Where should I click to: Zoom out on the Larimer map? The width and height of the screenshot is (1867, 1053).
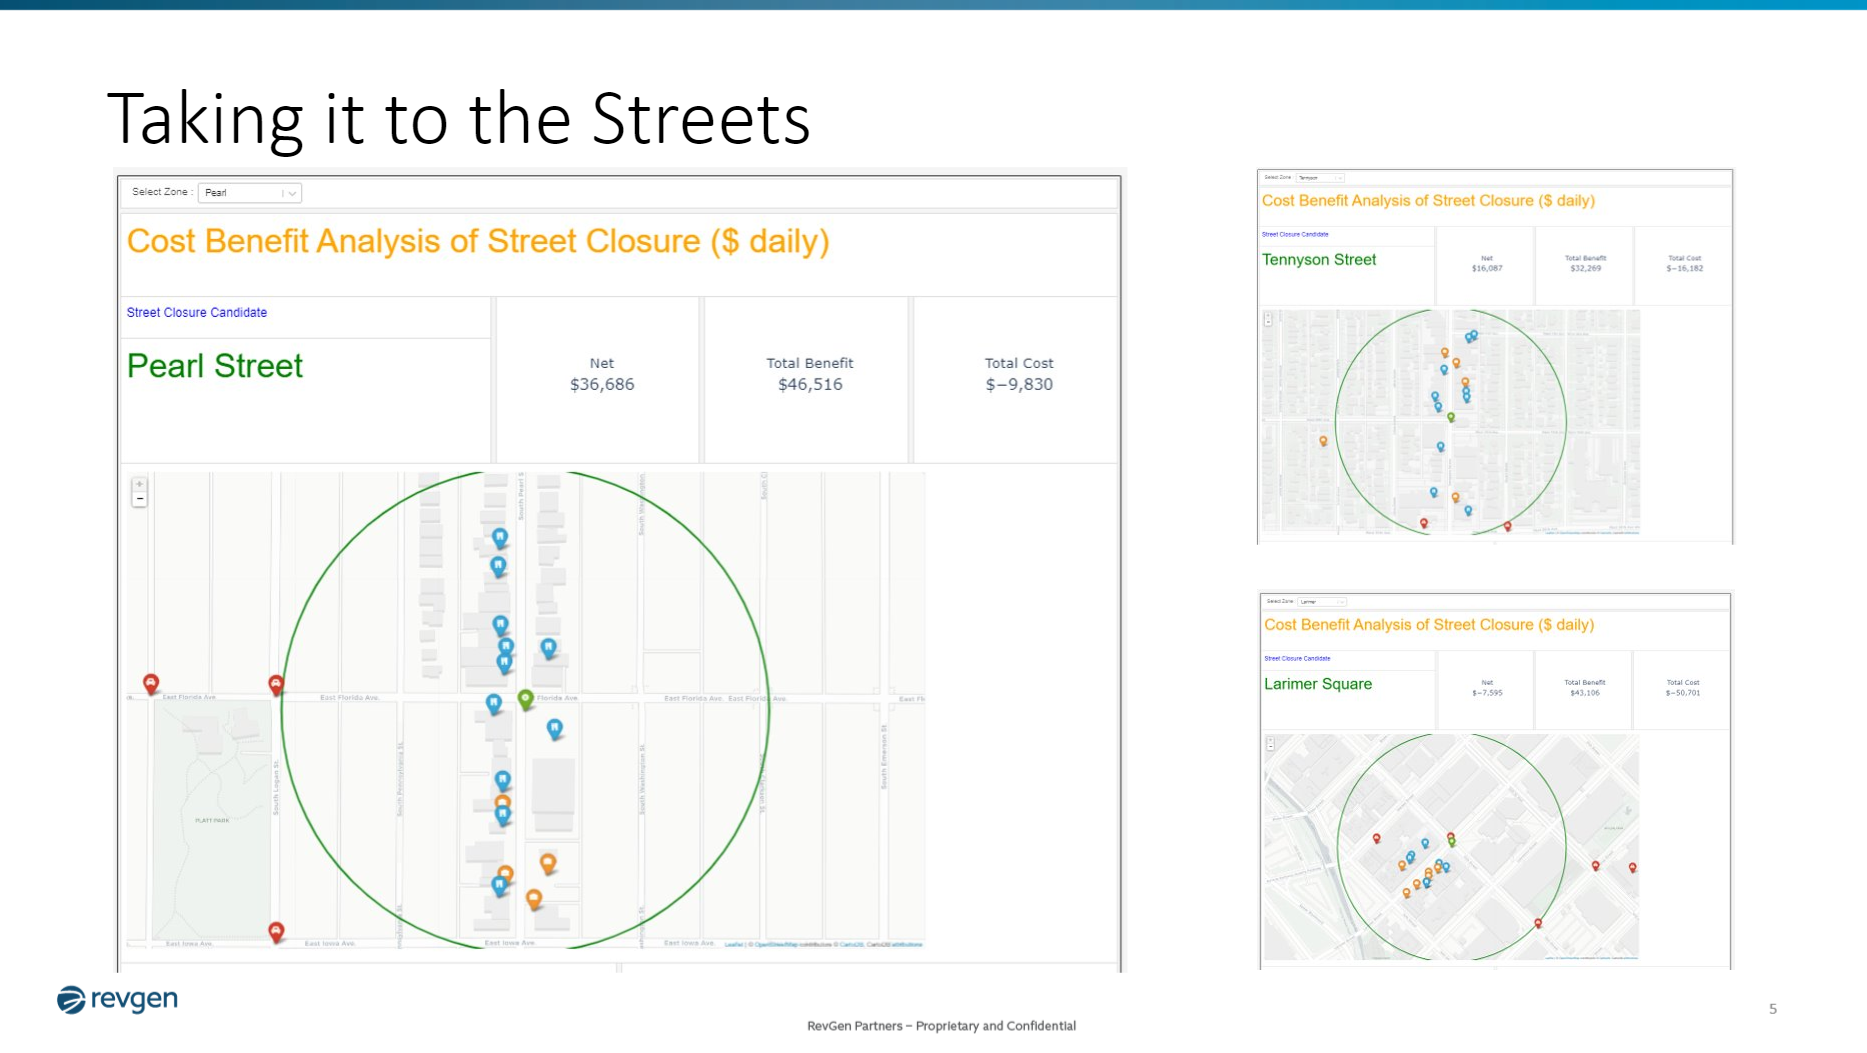[x=1270, y=746]
